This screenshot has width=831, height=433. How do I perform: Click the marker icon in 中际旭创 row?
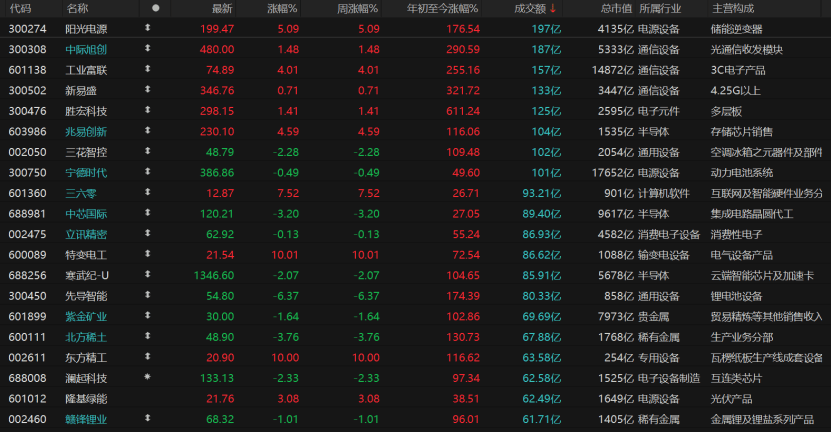click(148, 49)
